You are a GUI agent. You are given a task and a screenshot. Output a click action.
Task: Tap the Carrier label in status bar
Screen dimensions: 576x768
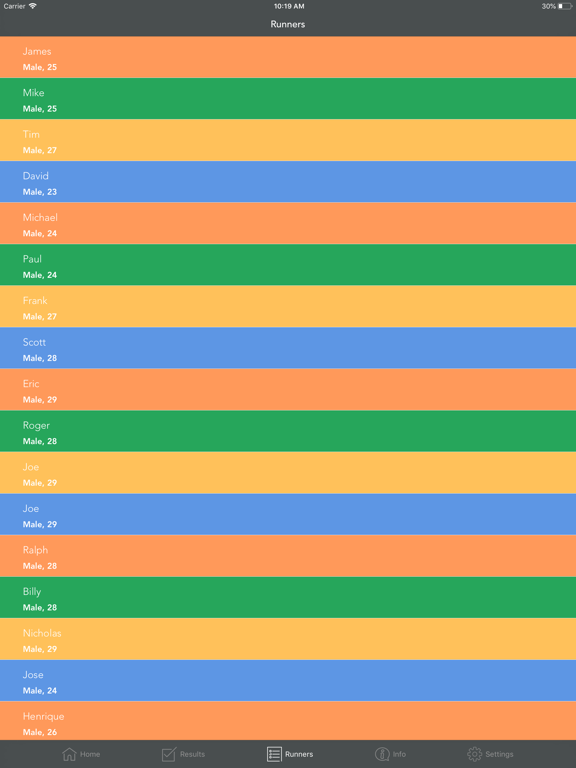[x=14, y=6]
